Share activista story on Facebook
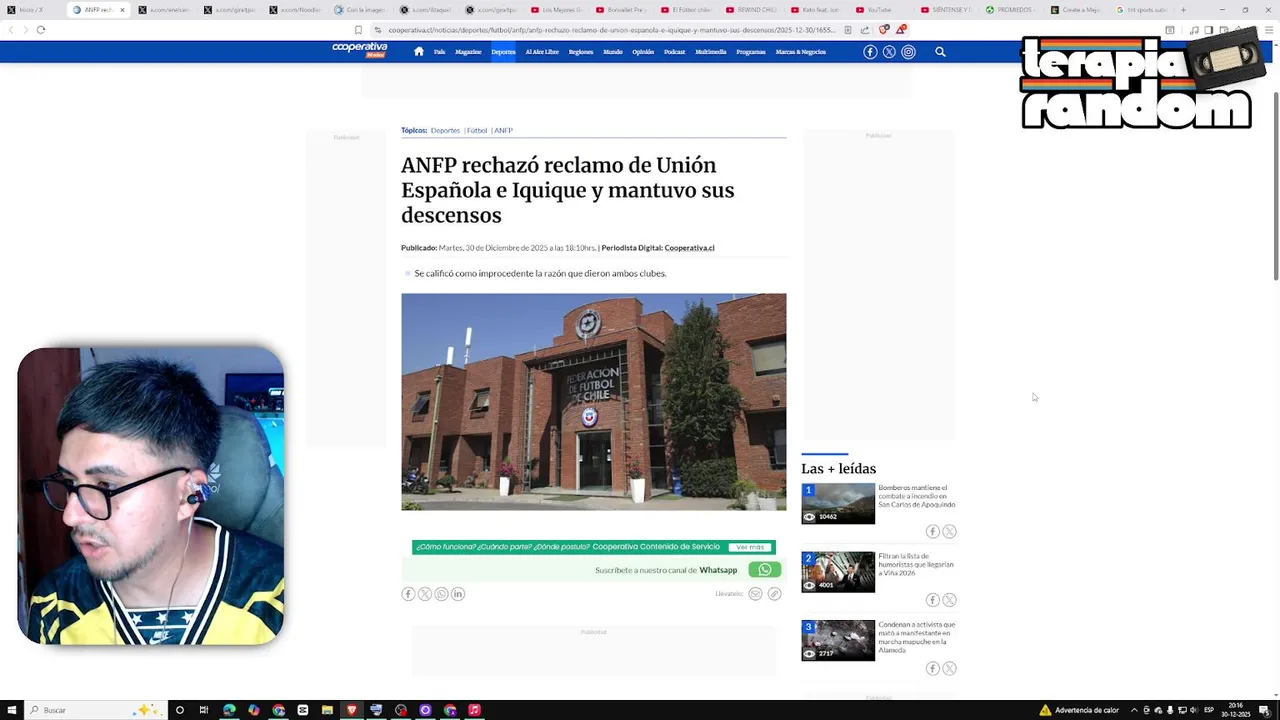Image resolution: width=1280 pixels, height=720 pixels. point(932,668)
